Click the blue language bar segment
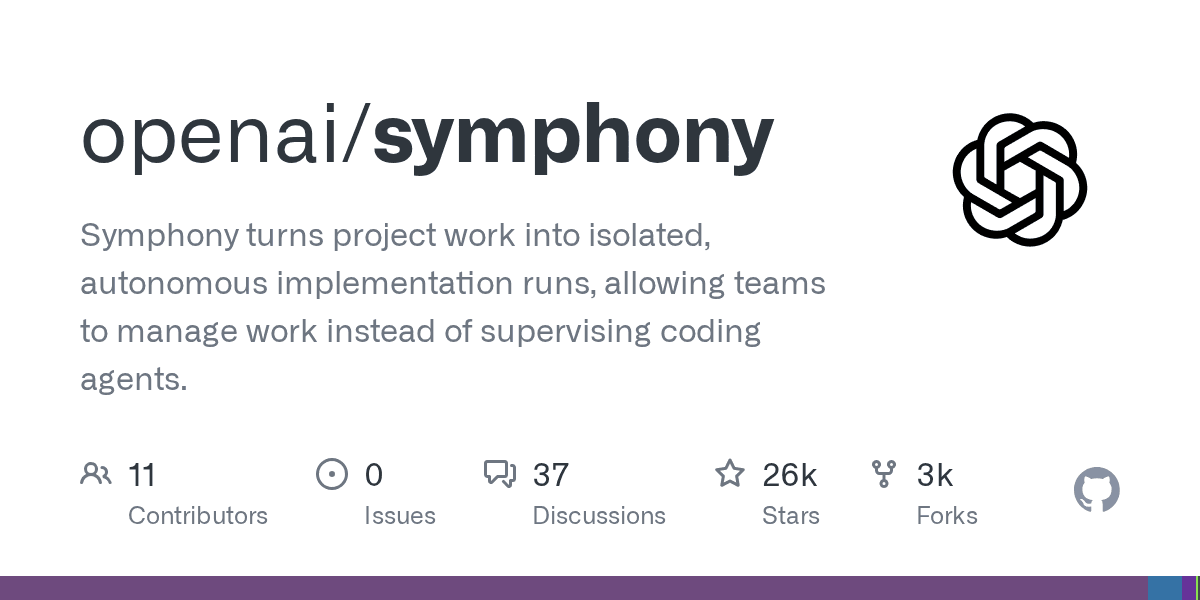Screen dimensions: 1200x600 click(x=1165, y=588)
